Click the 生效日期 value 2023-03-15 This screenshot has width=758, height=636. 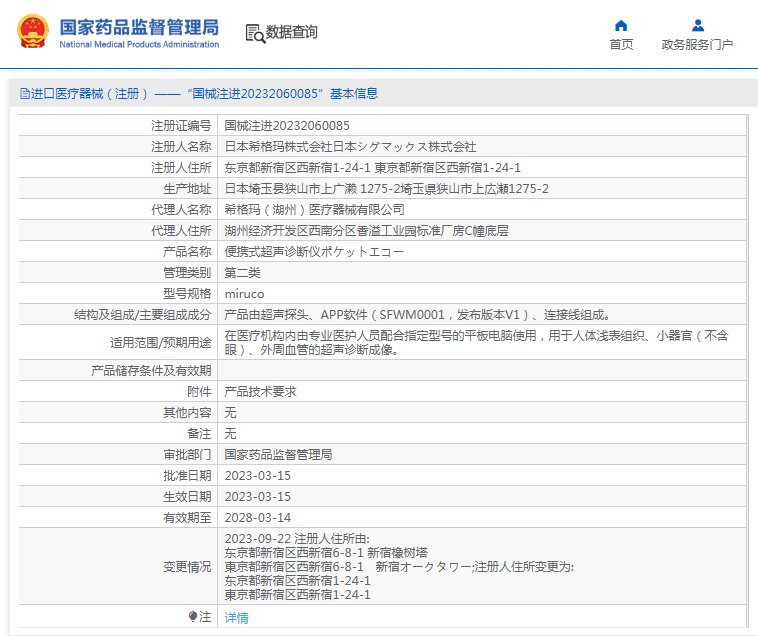[x=258, y=497]
